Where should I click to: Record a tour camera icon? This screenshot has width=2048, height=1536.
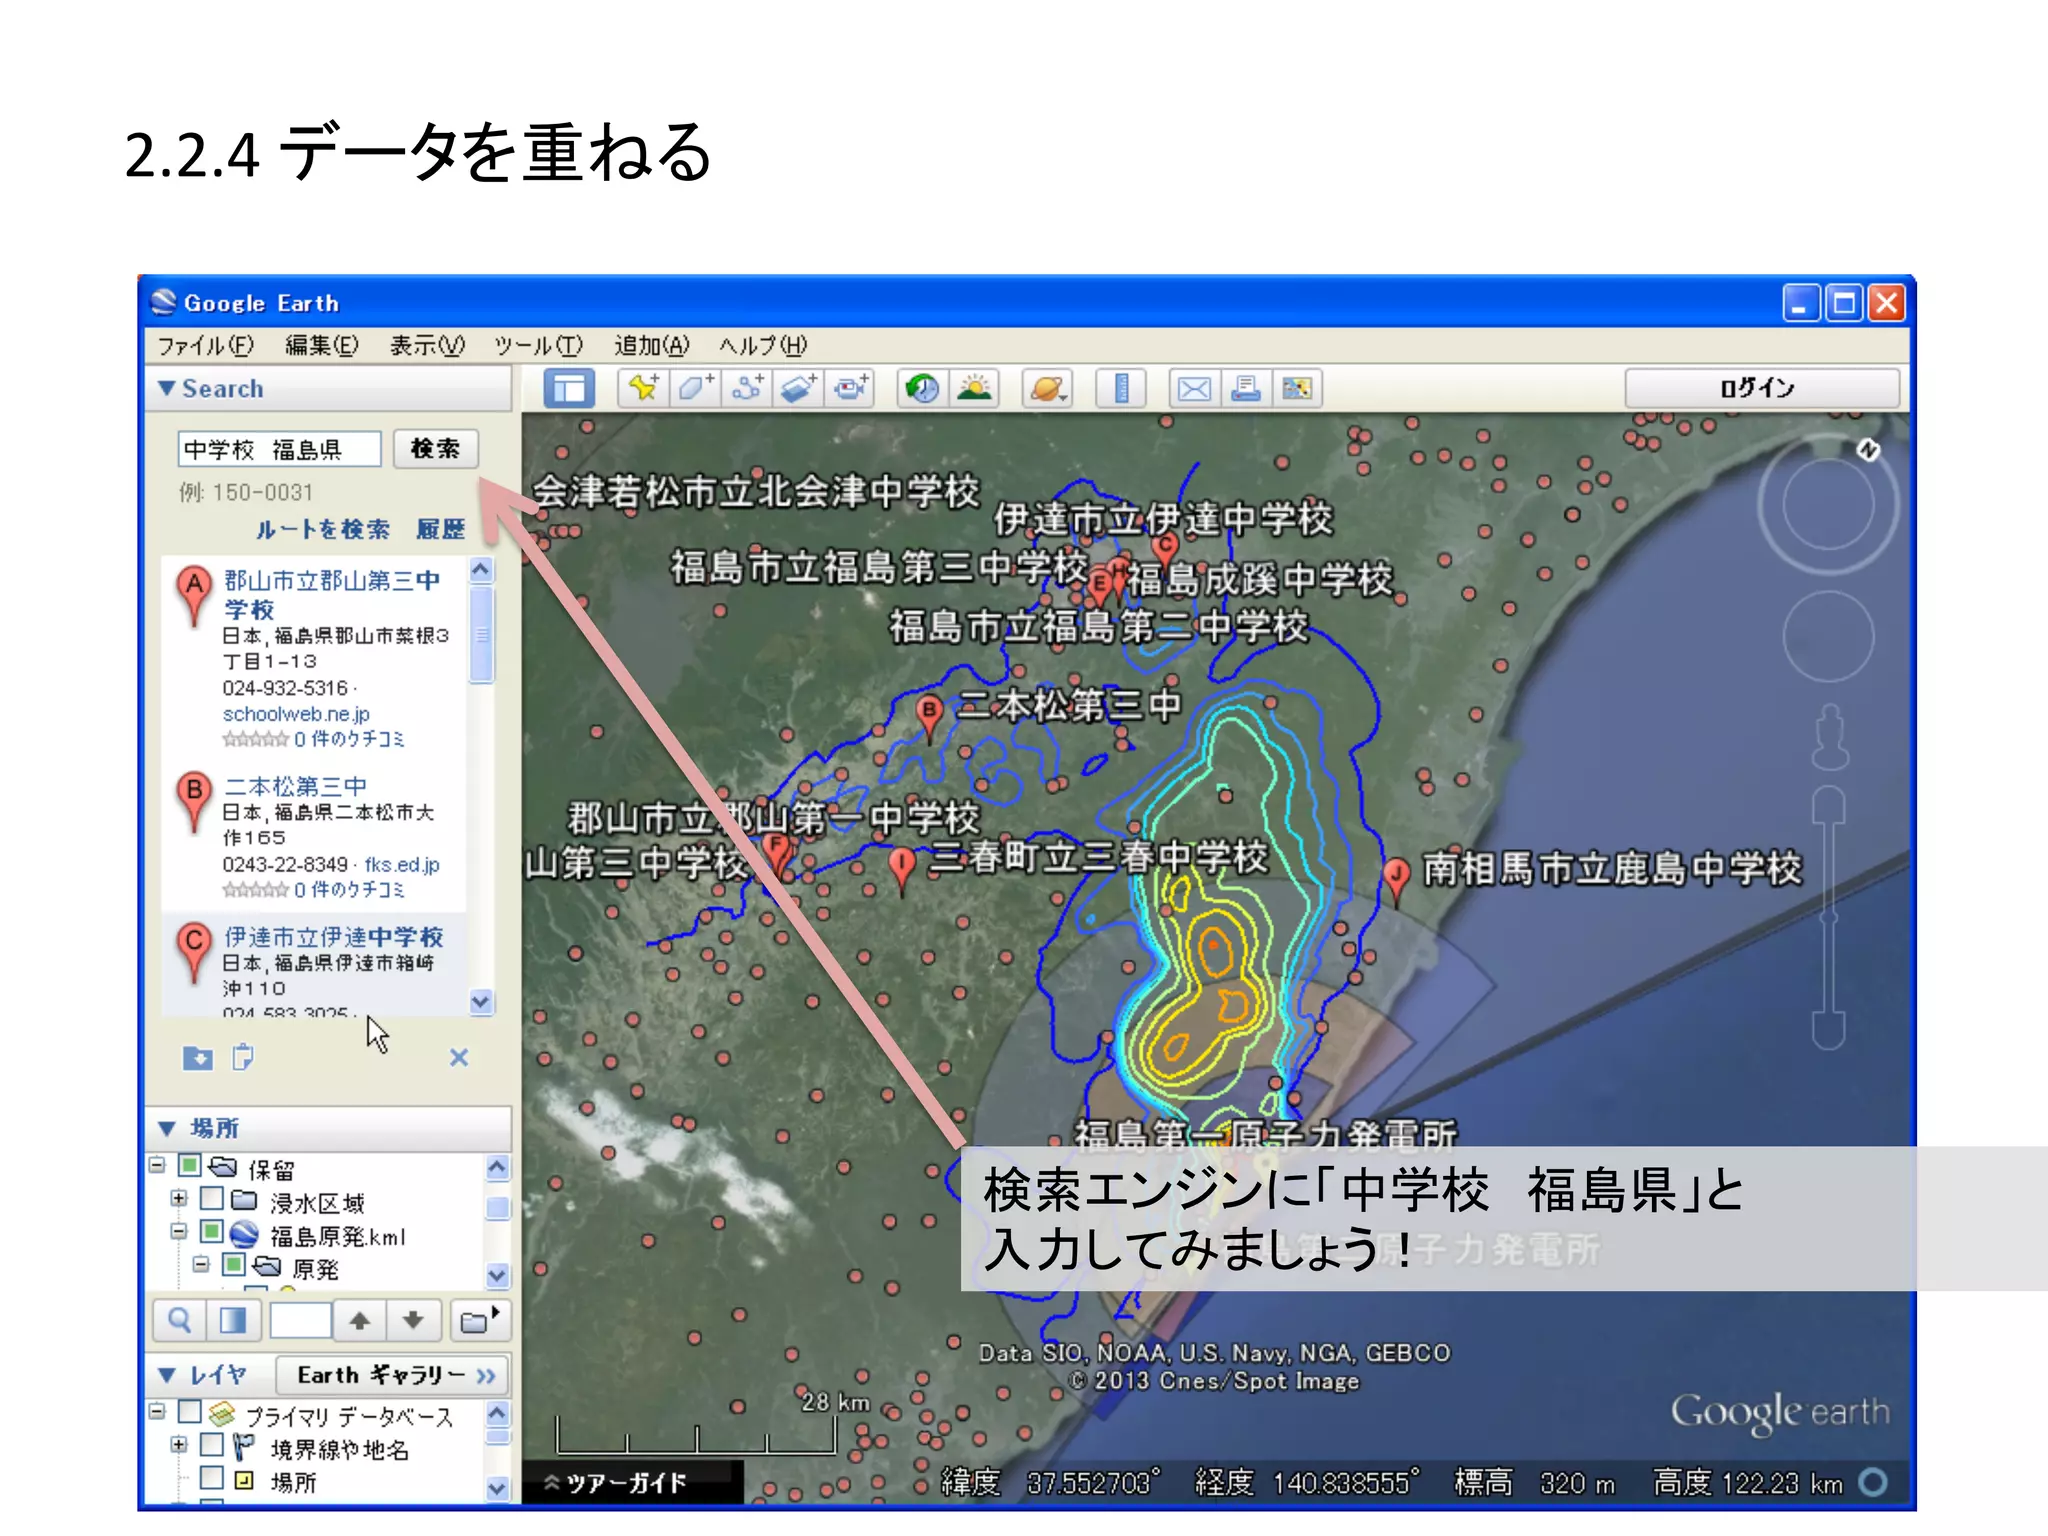(851, 388)
